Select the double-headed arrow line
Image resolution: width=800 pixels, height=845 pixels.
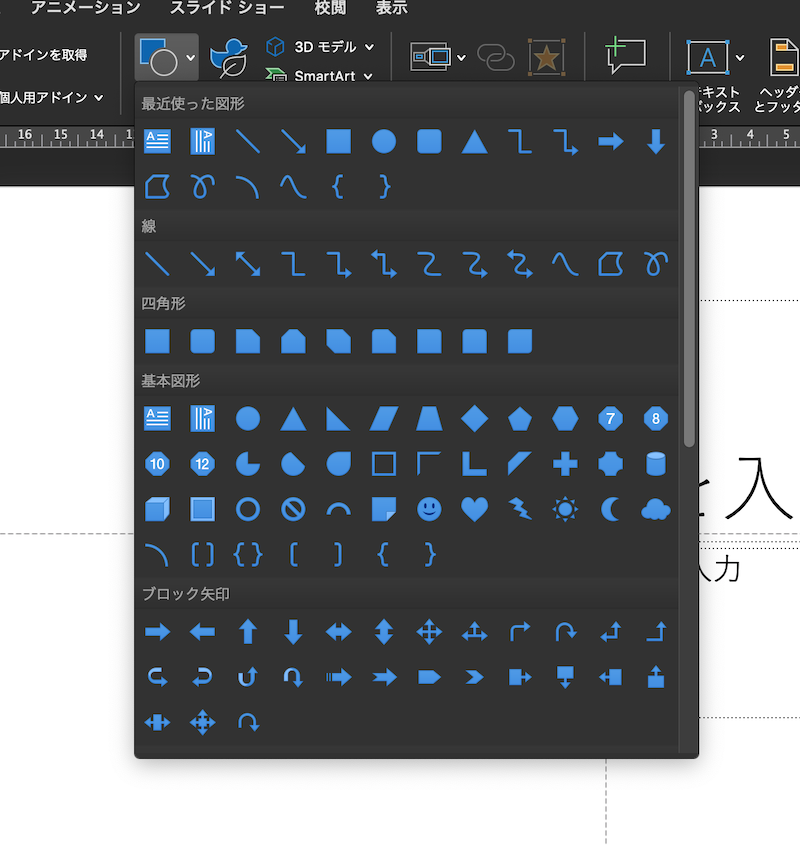pos(248,264)
